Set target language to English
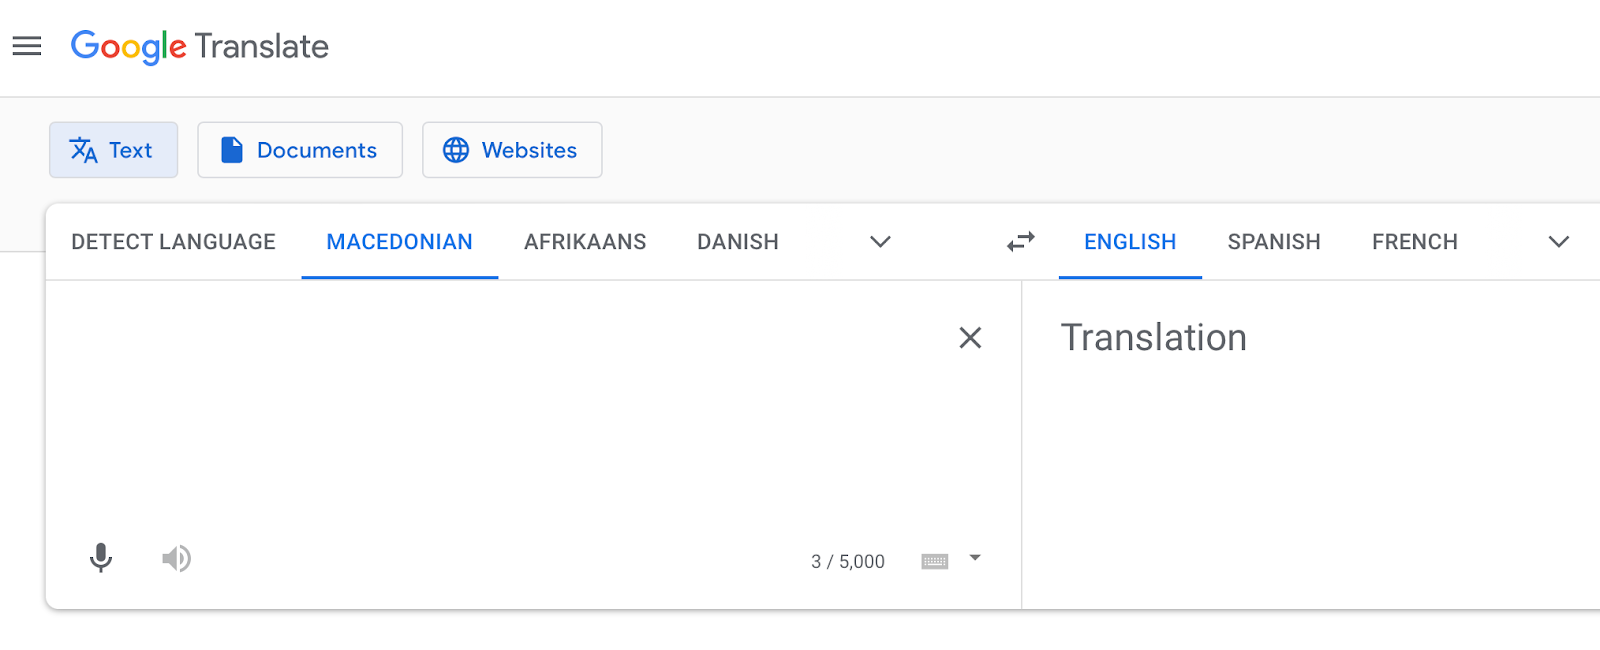The height and width of the screenshot is (650, 1600). pyautogui.click(x=1130, y=242)
